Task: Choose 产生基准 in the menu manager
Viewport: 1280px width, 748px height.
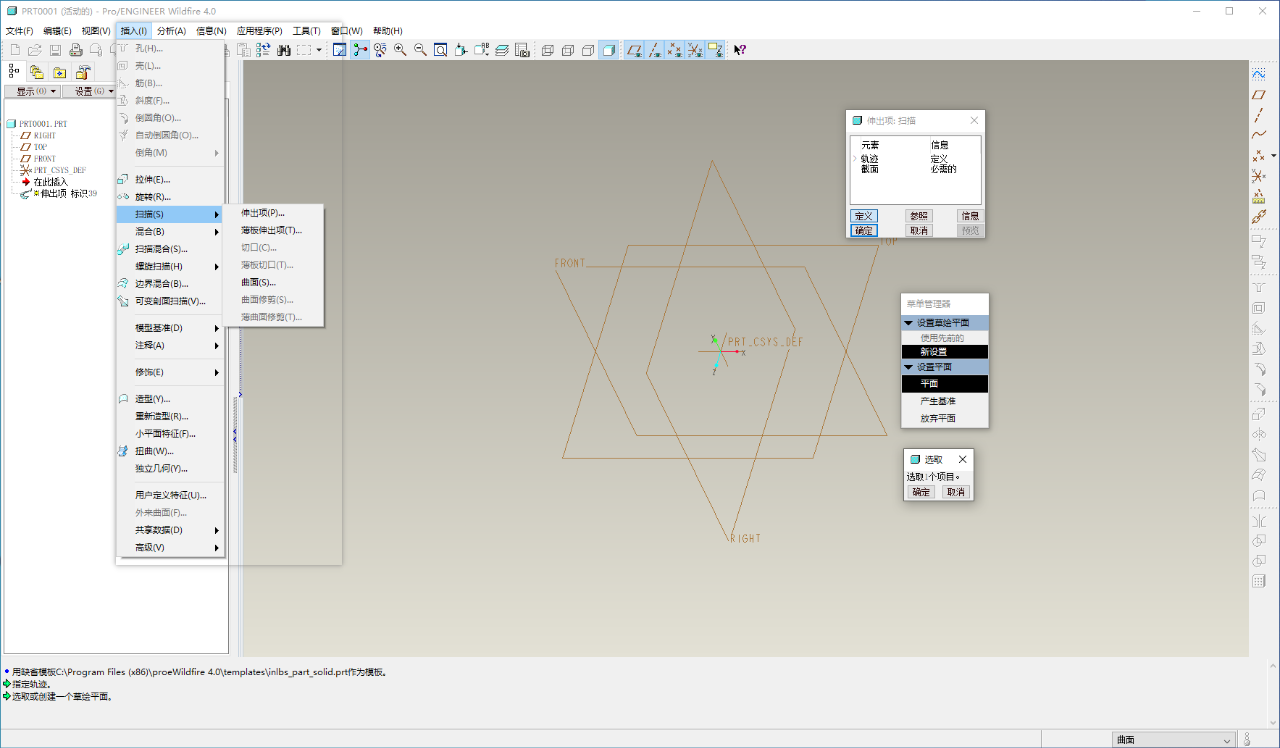Action: click(937, 401)
